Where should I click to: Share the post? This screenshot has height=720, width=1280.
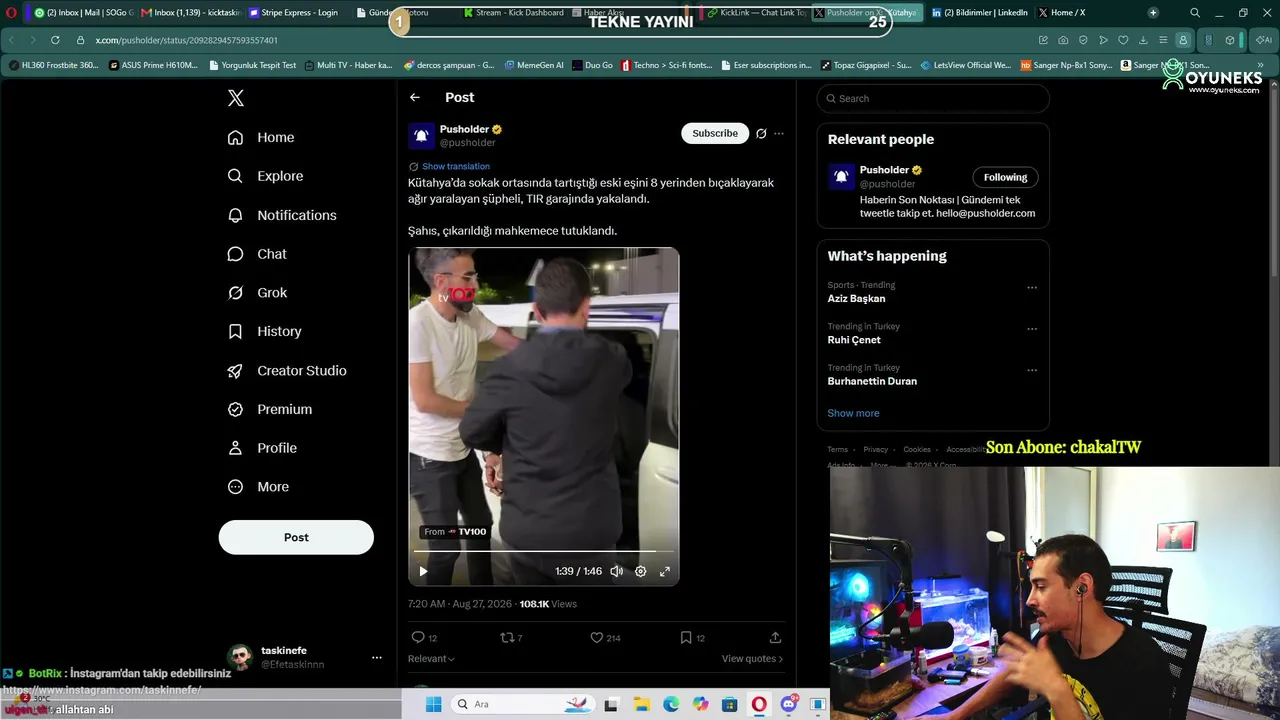775,637
